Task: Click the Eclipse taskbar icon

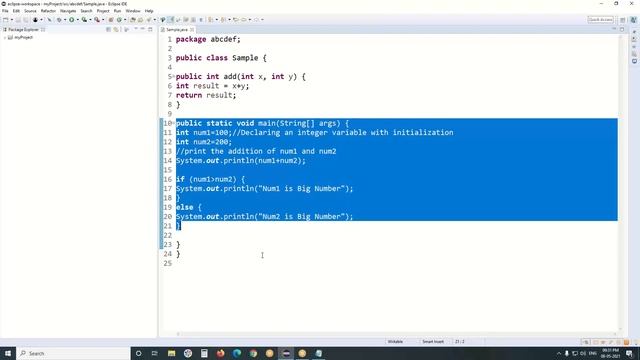Action: point(286,353)
